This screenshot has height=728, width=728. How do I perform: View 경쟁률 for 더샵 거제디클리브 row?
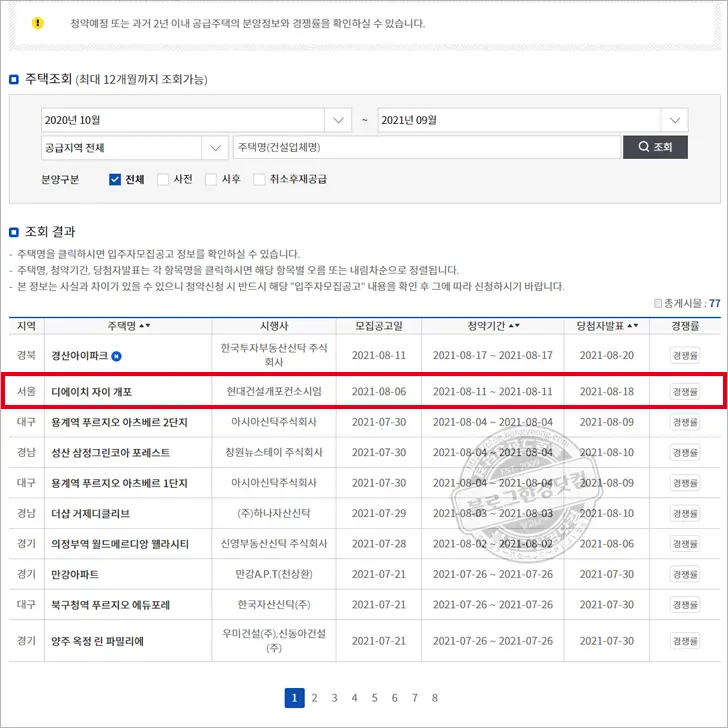click(x=685, y=514)
